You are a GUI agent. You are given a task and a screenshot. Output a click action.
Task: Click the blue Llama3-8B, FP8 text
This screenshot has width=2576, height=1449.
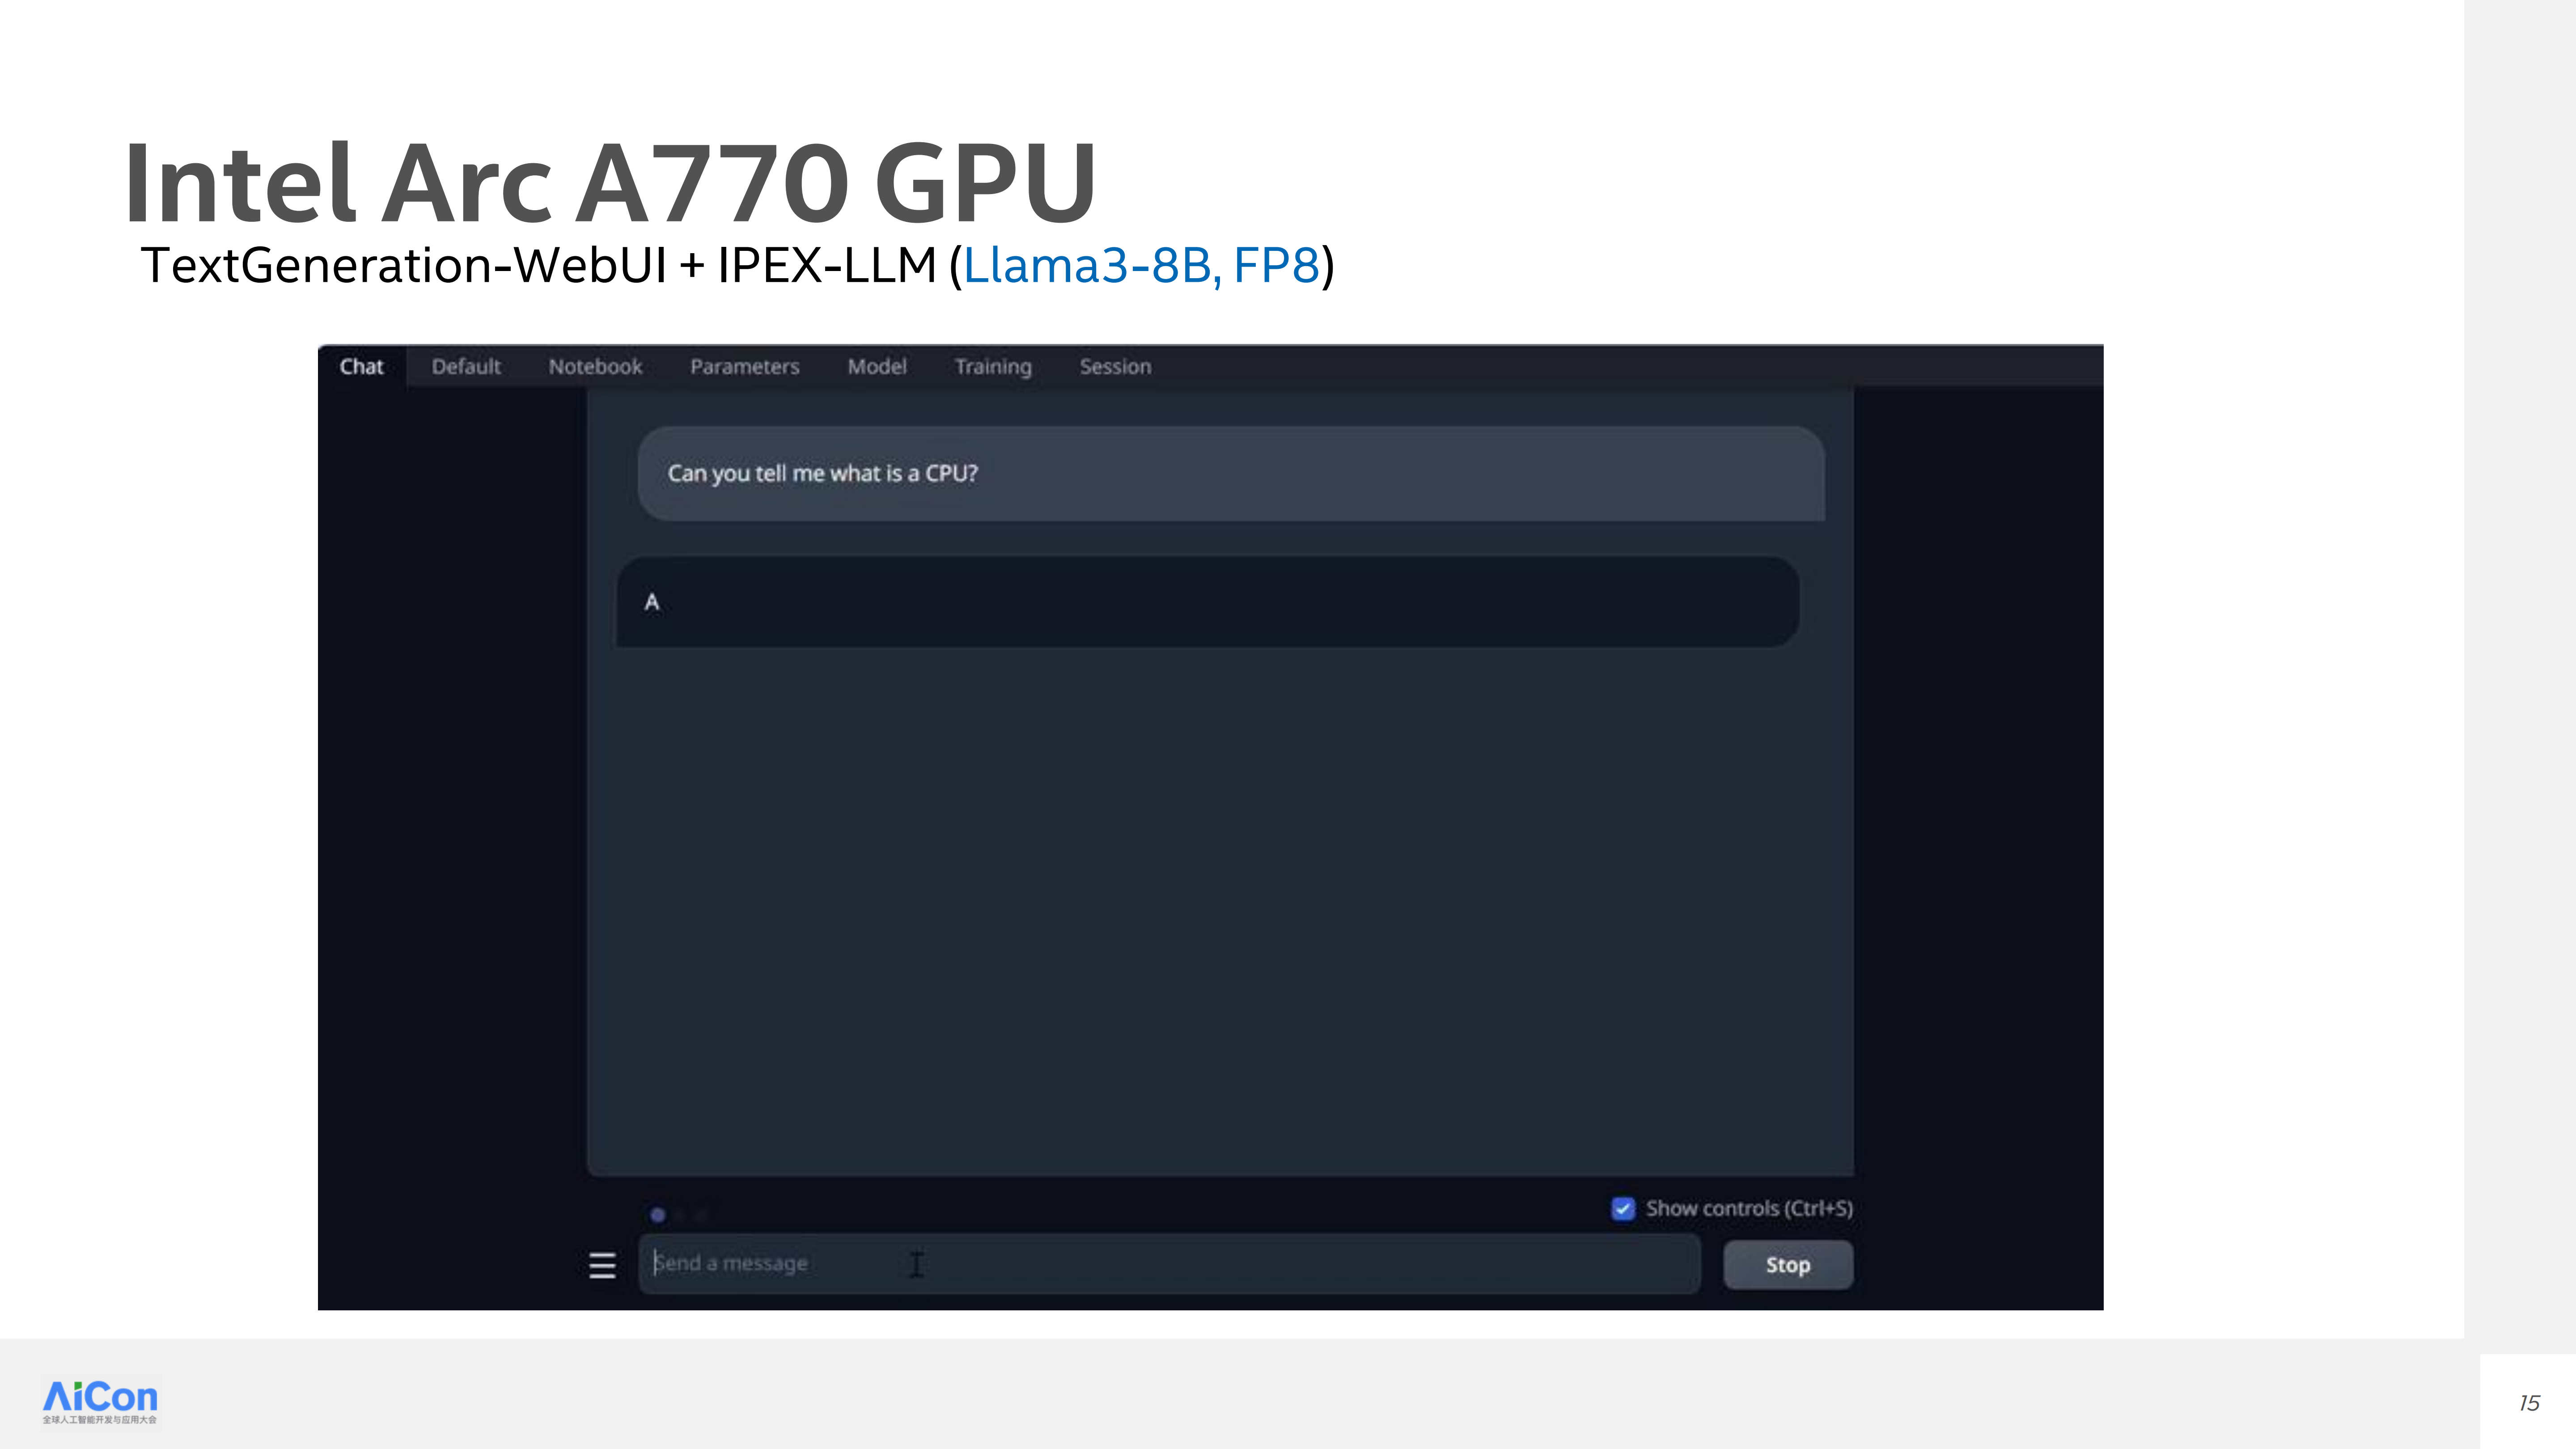[1141, 266]
